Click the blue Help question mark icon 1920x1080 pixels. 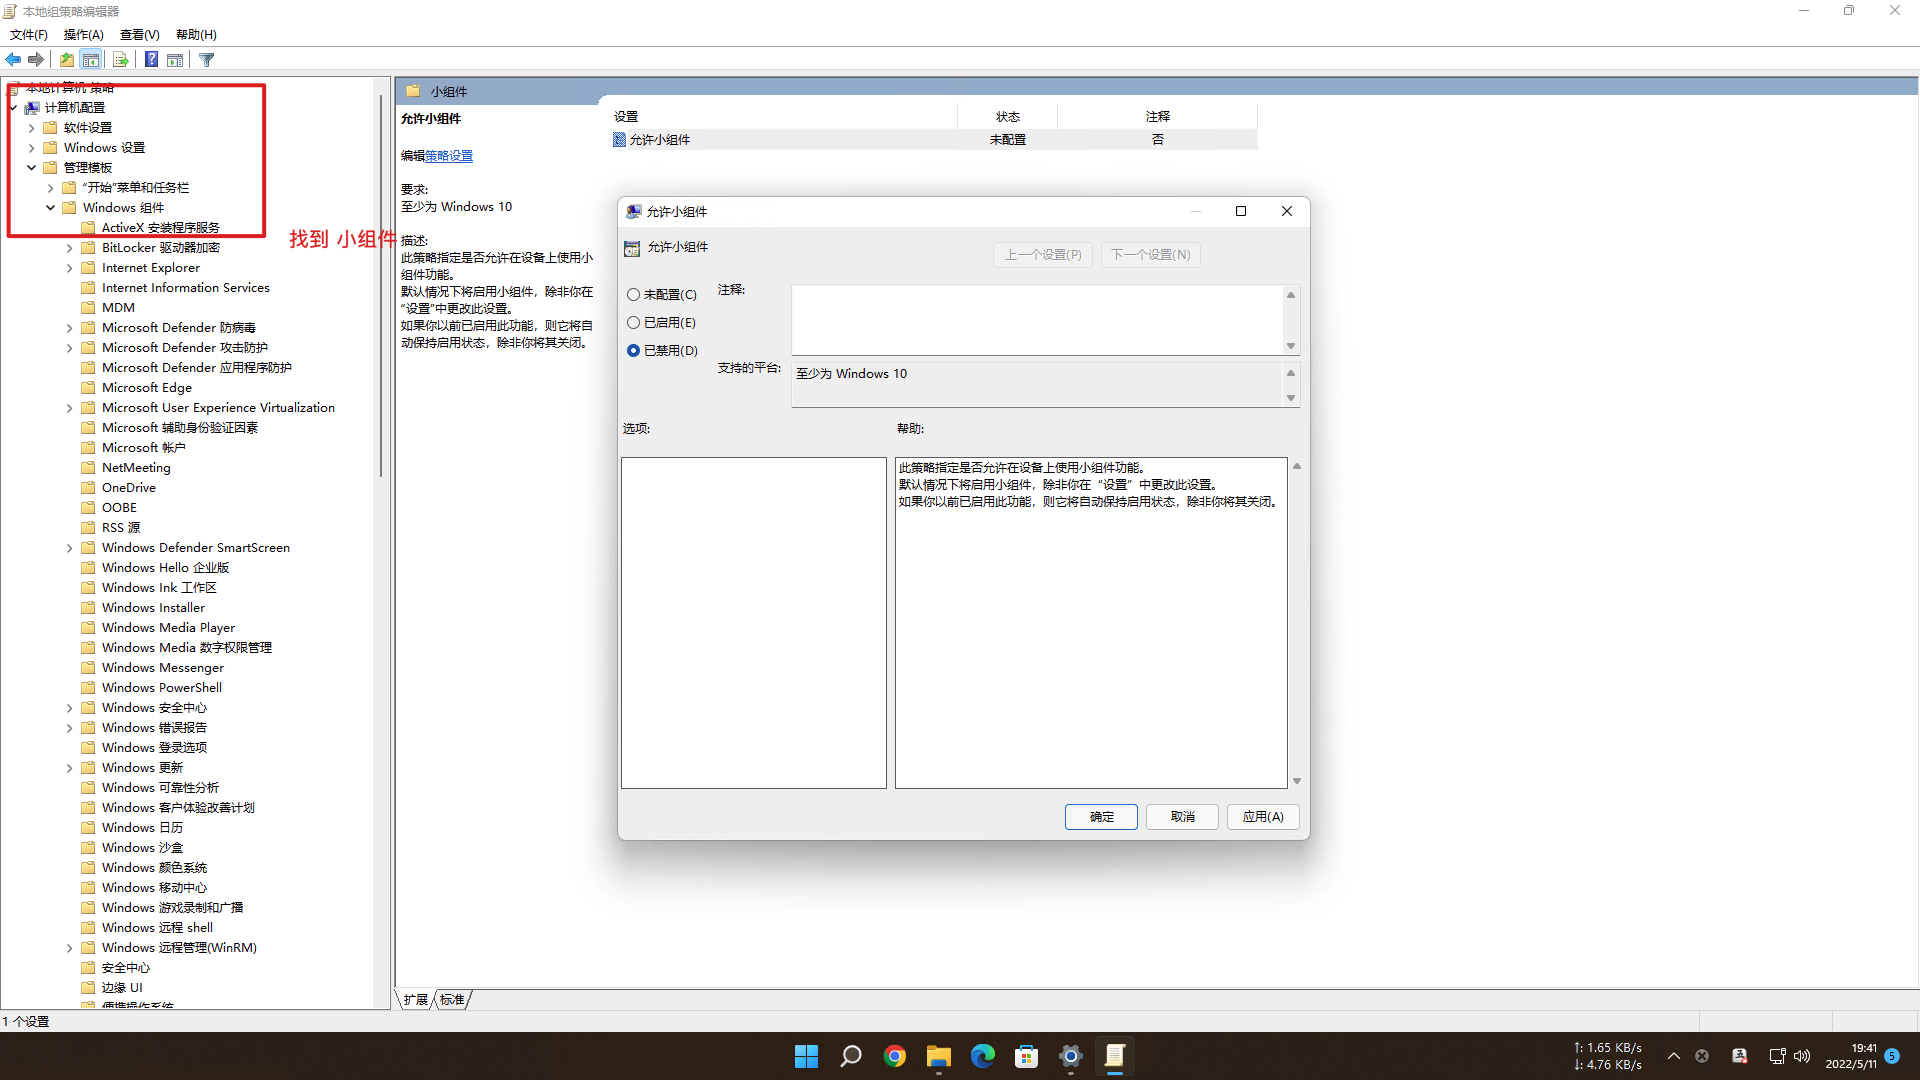(151, 60)
